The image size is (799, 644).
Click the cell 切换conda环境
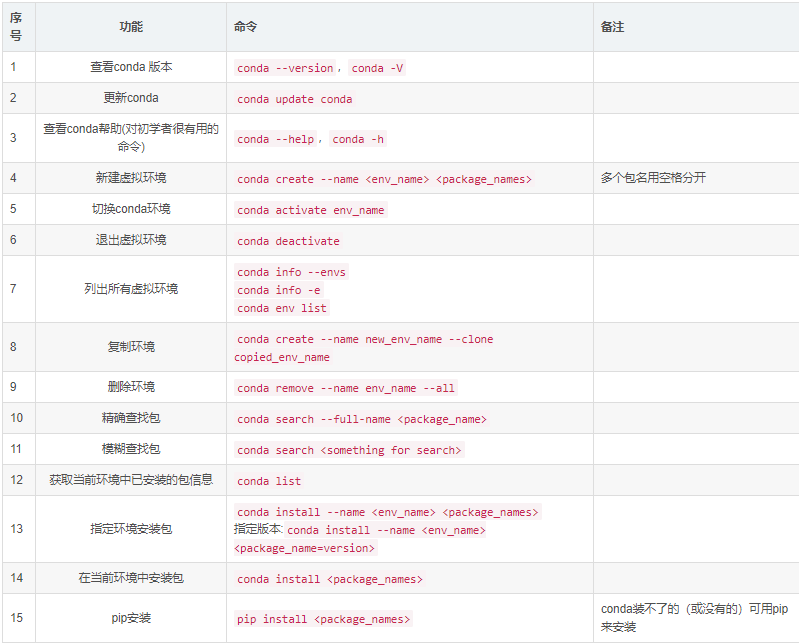[x=131, y=209]
